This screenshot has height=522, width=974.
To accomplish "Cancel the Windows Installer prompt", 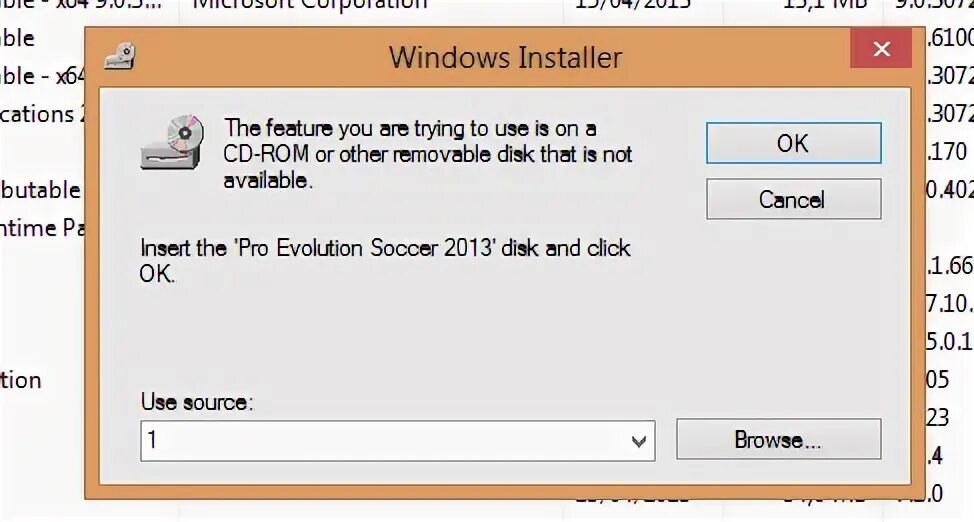I will point(793,199).
